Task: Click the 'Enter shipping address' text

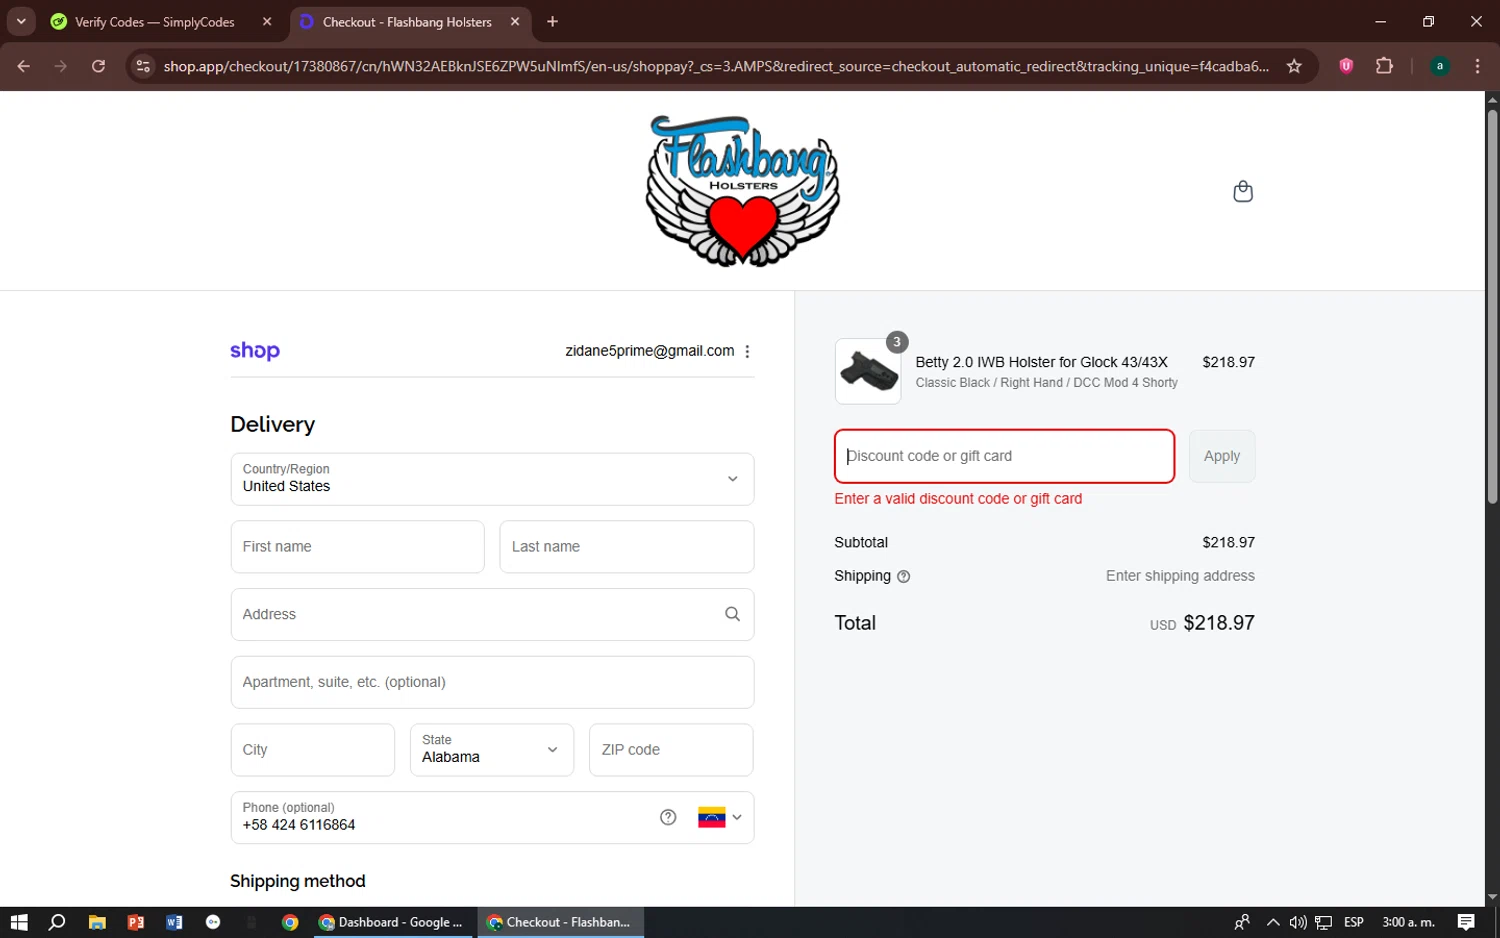Action: pyautogui.click(x=1180, y=576)
